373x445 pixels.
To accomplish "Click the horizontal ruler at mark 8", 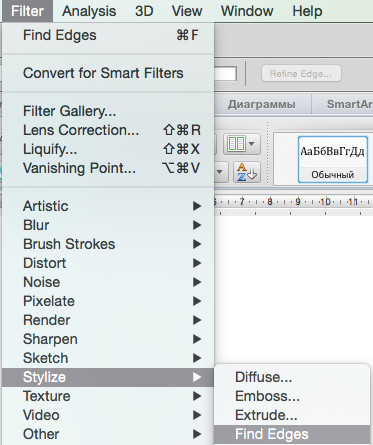I will [x=270, y=202].
